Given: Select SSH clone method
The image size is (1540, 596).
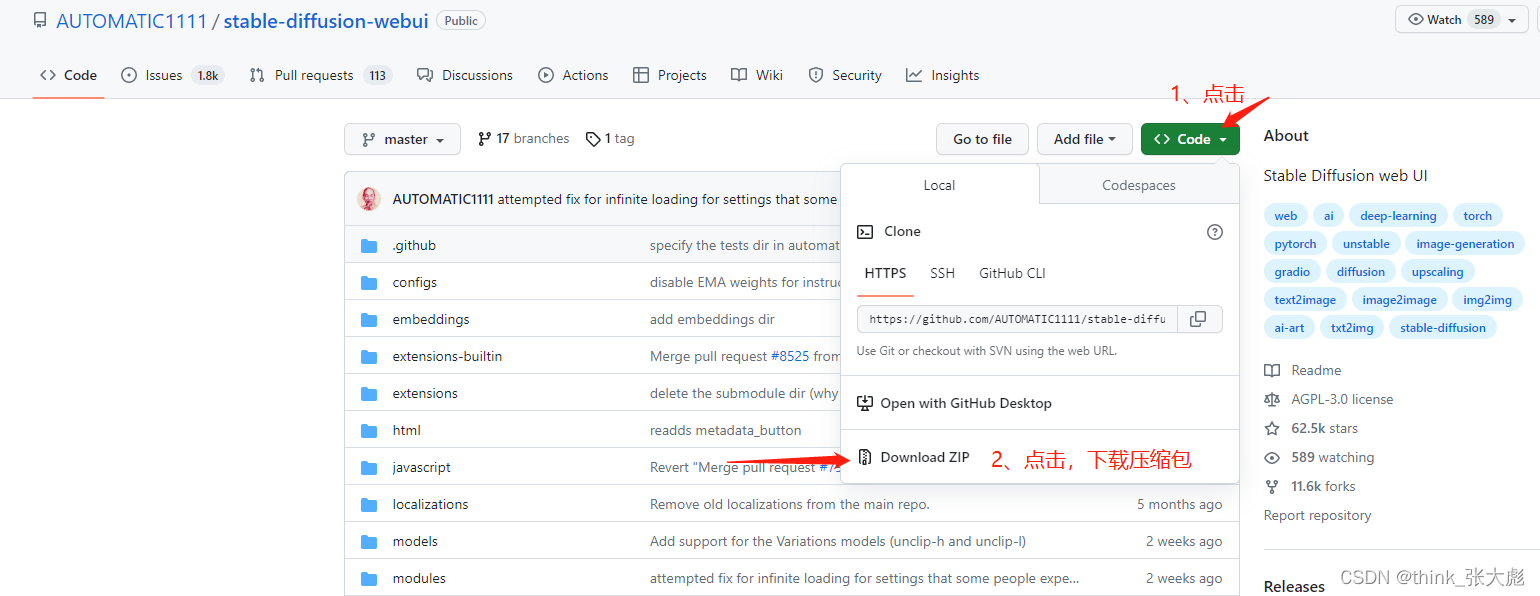Looking at the screenshot, I should 942,273.
